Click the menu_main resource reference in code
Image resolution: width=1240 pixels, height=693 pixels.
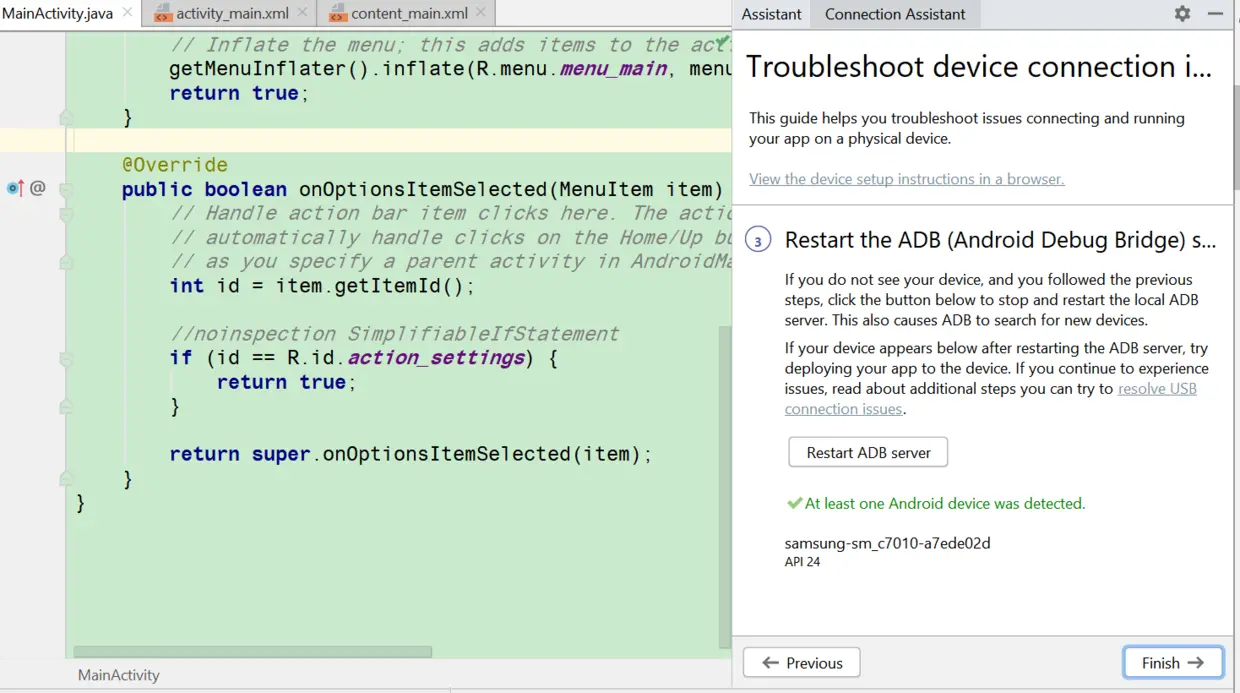(614, 69)
